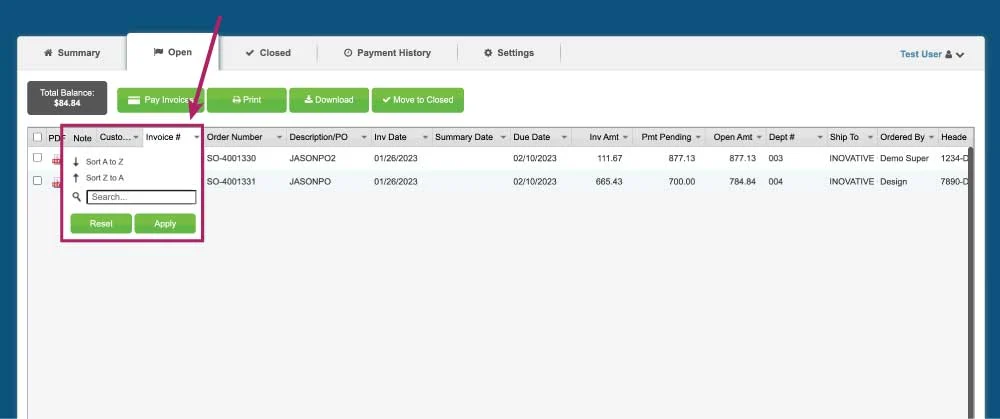The width and height of the screenshot is (1000, 419).
Task: Open the Dept # column filter arrow
Action: 820,138
